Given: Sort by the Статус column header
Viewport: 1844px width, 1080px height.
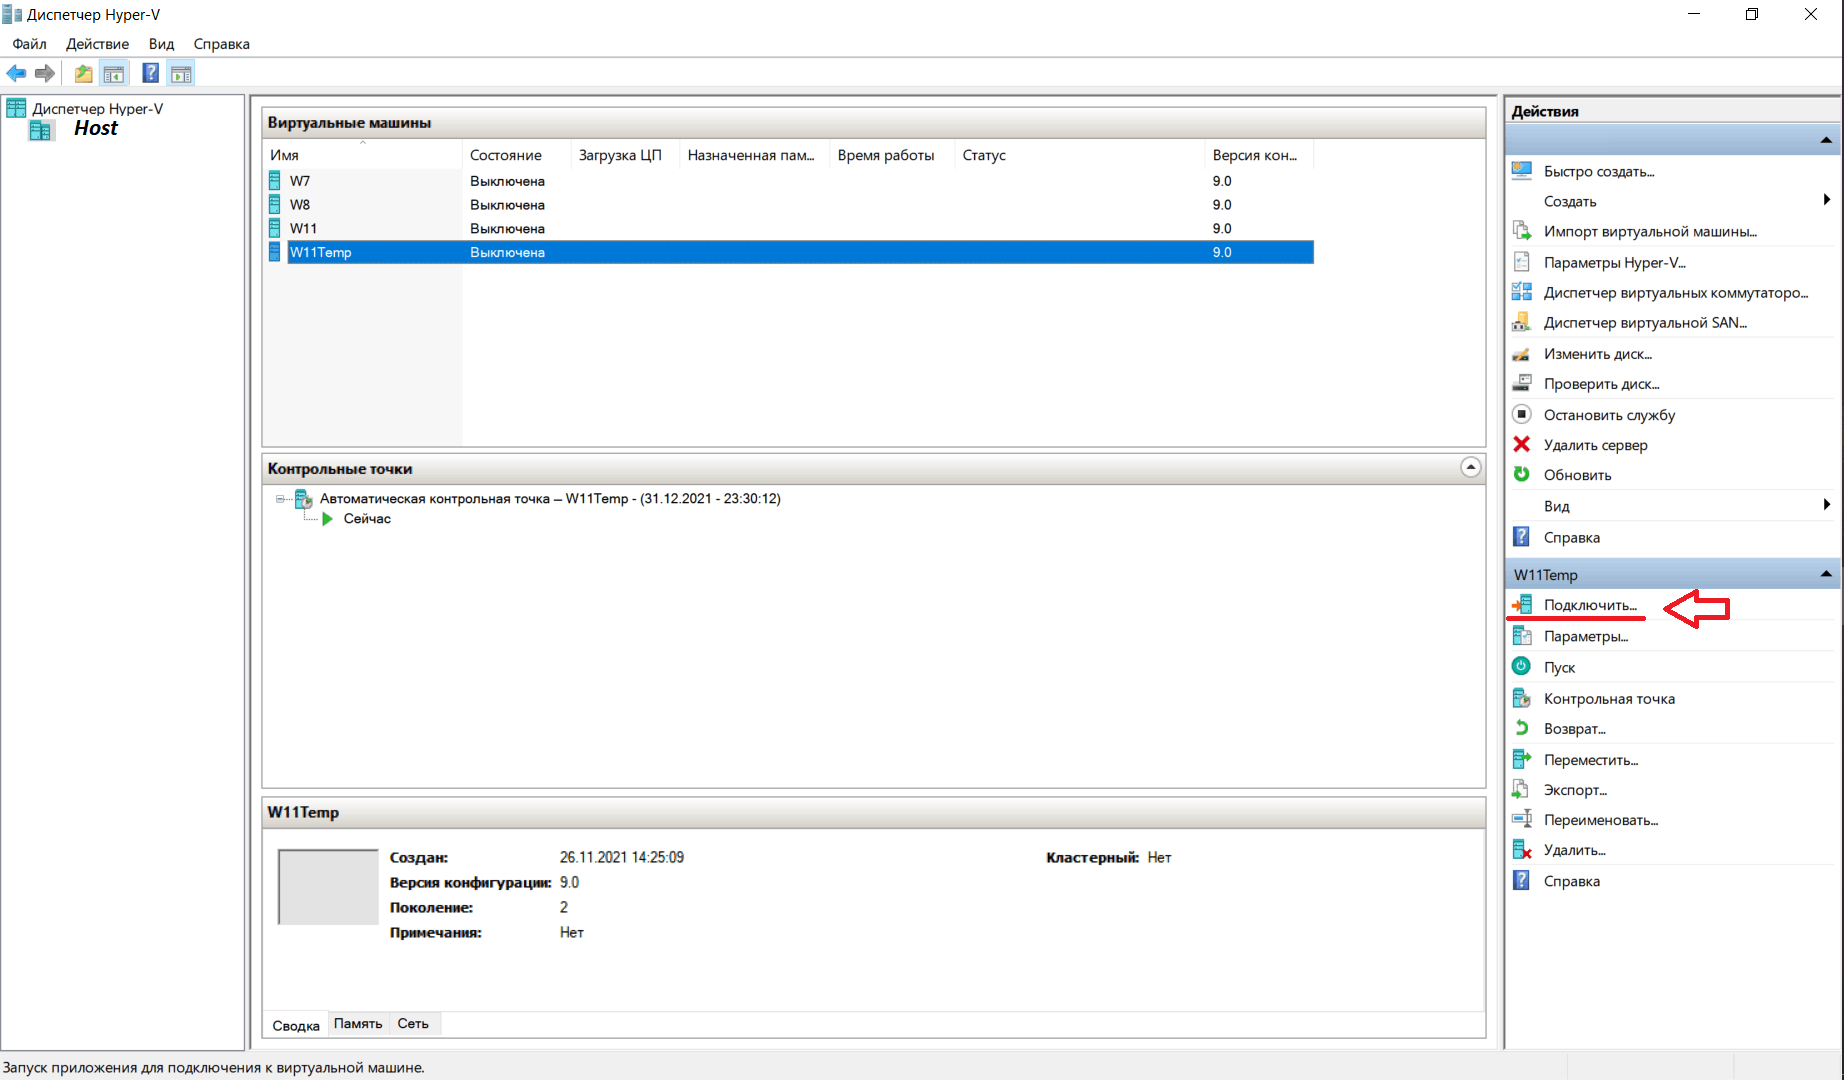Looking at the screenshot, I should point(1080,155).
